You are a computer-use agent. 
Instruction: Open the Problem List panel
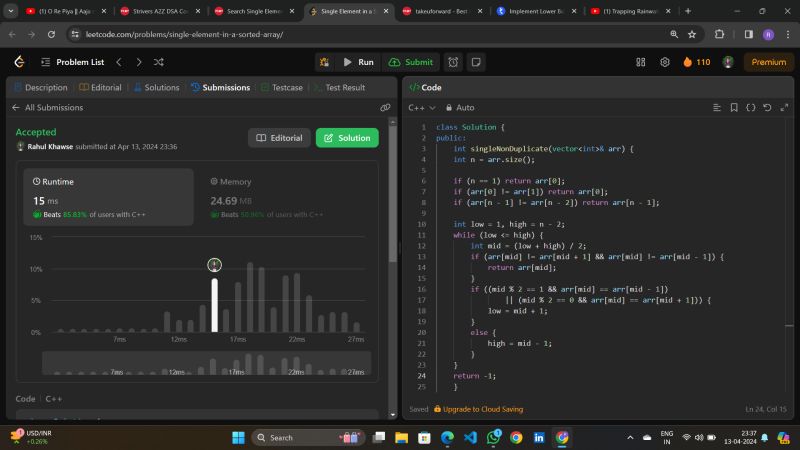click(x=72, y=62)
